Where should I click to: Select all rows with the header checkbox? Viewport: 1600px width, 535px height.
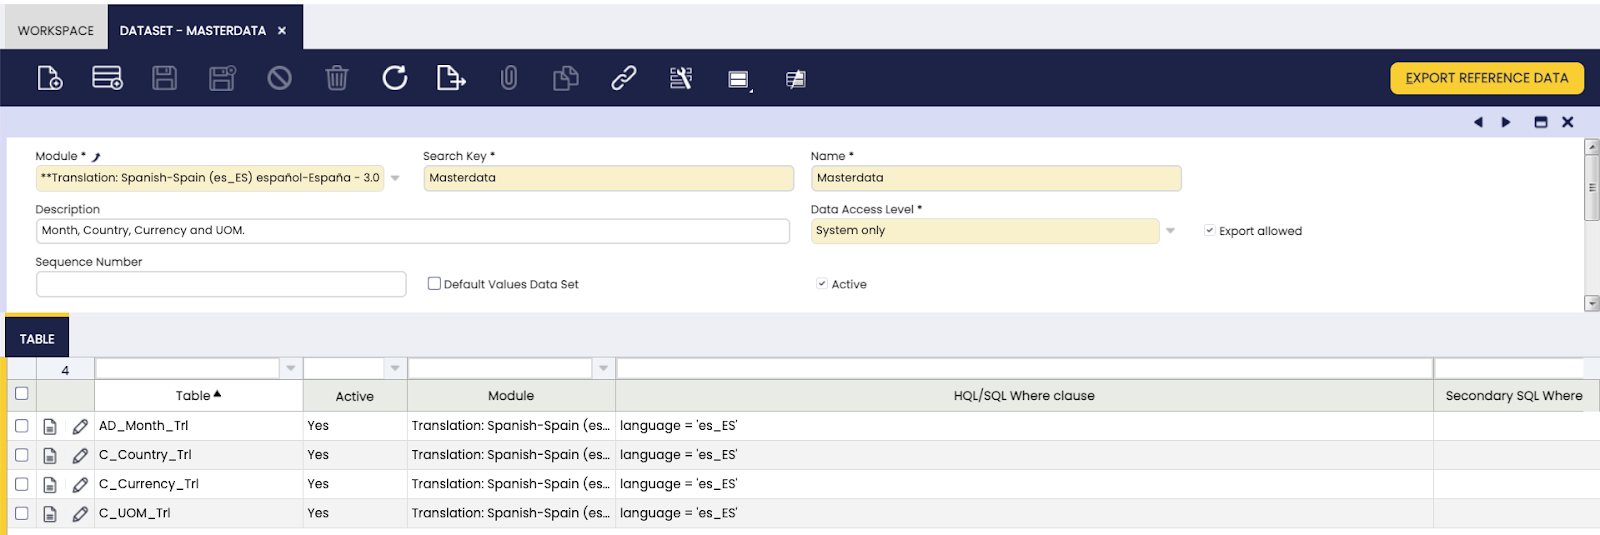(x=22, y=394)
